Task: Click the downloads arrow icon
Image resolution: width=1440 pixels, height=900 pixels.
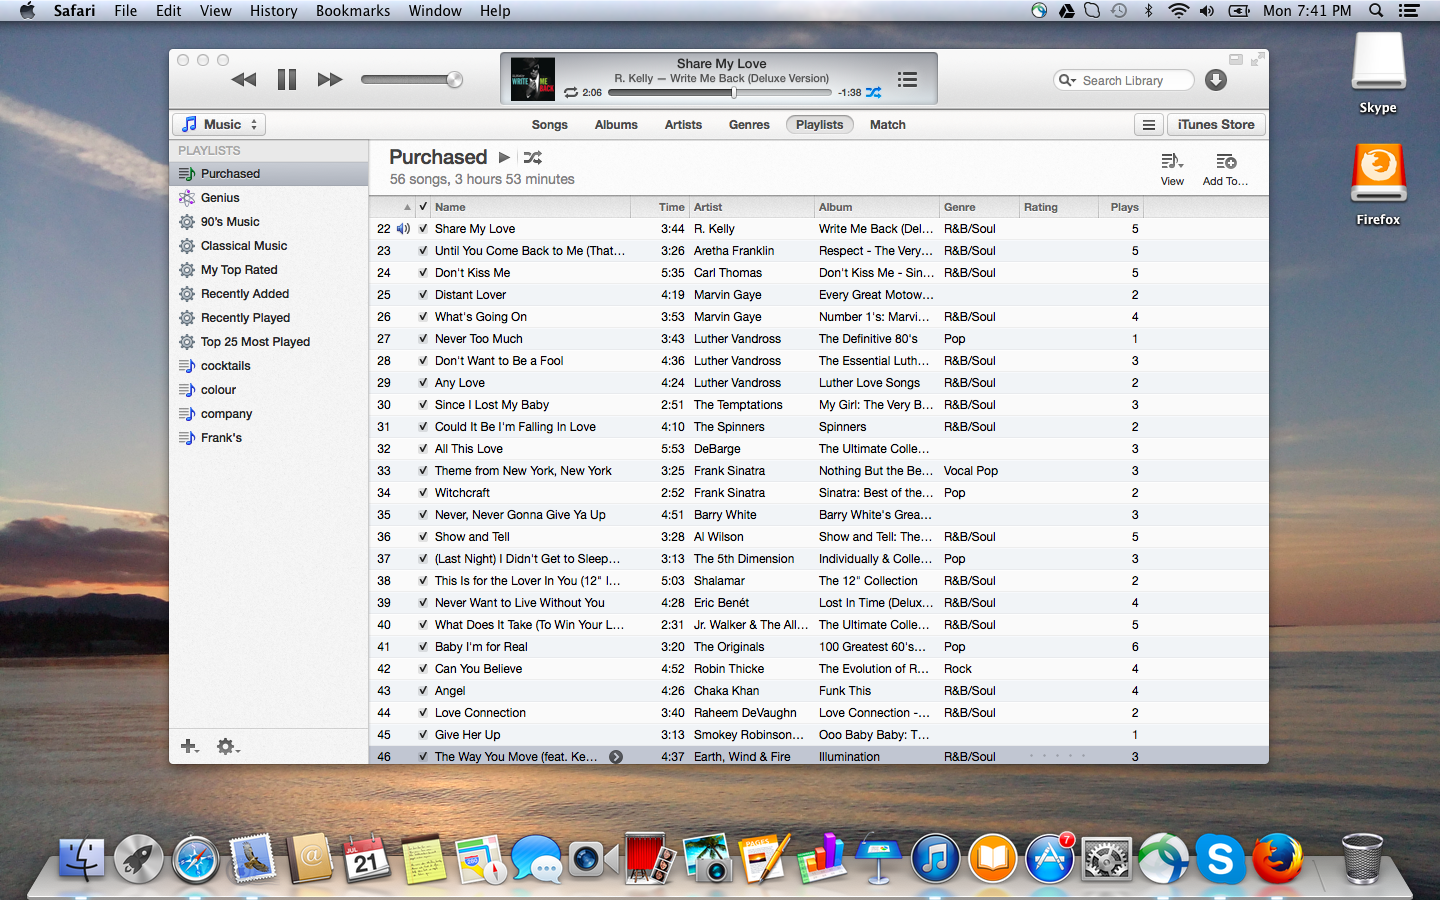Action: click(1216, 80)
